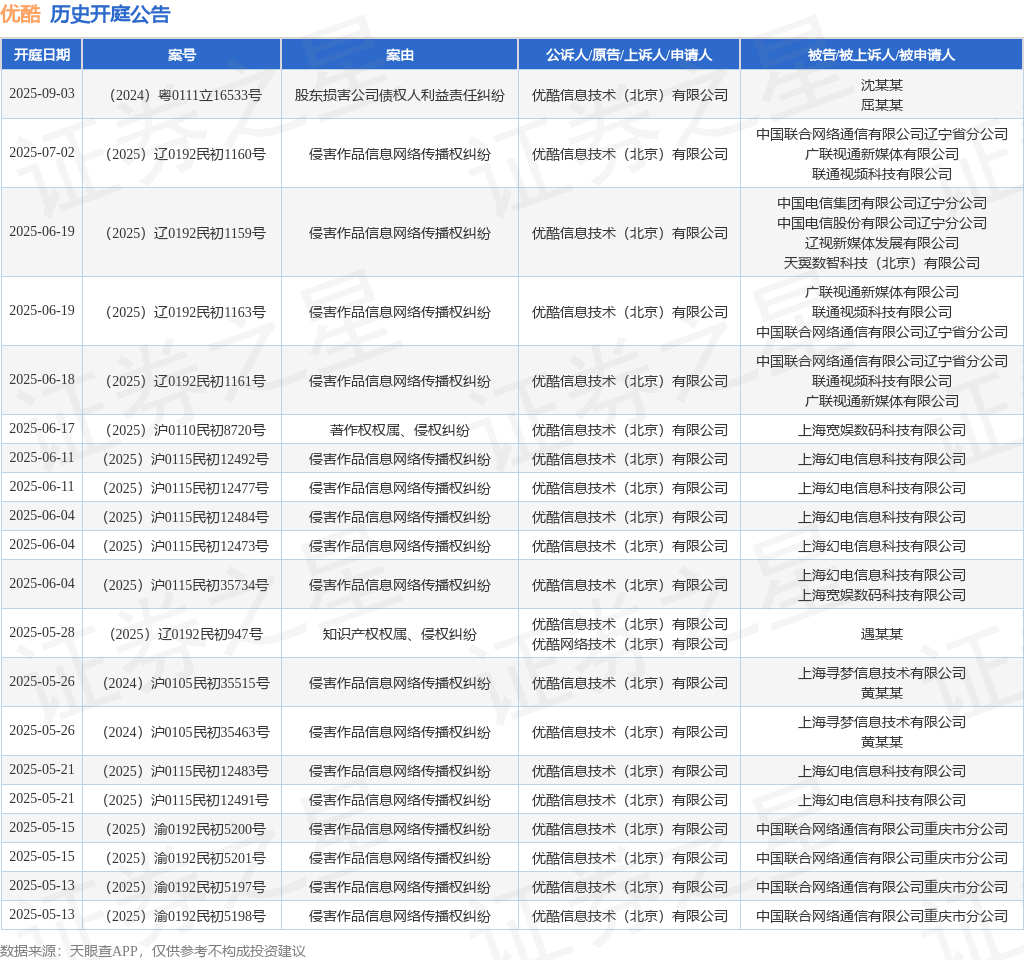The width and height of the screenshot is (1024, 960).
Task: Click the 优酷 title text
Action: coord(21,14)
